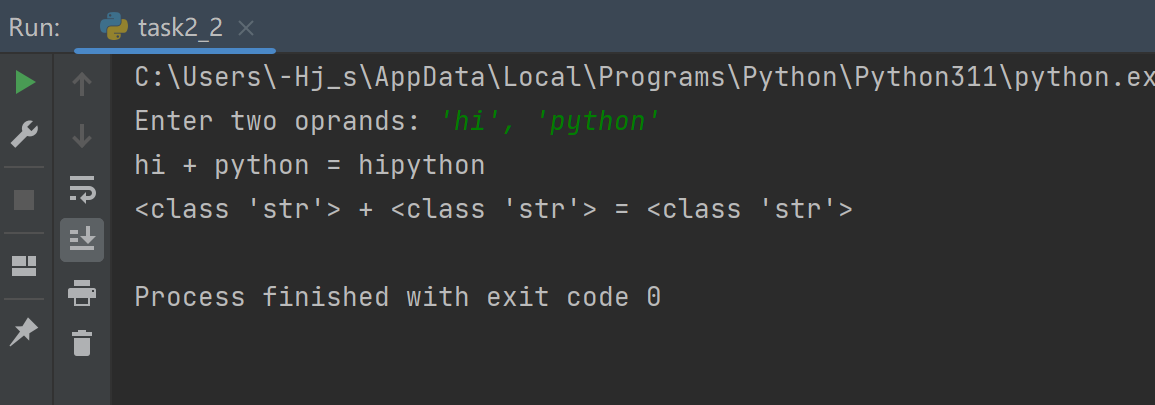The width and height of the screenshot is (1155, 405).
Task: Rerun task2_2 with the green play icon
Action: click(x=25, y=83)
